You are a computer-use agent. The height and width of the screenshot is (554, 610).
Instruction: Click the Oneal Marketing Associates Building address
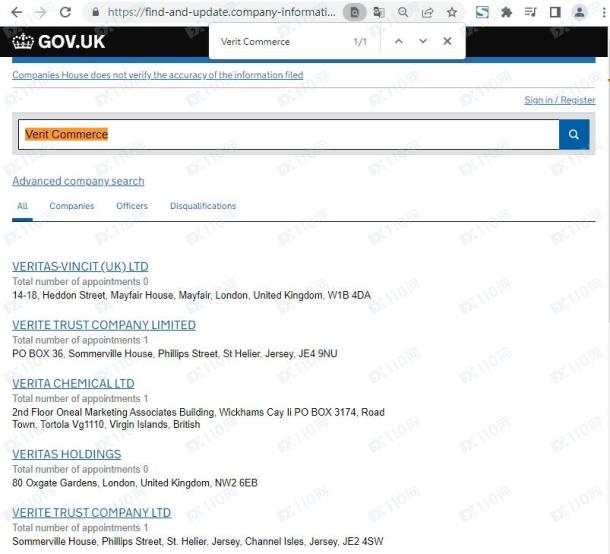[x=198, y=418]
